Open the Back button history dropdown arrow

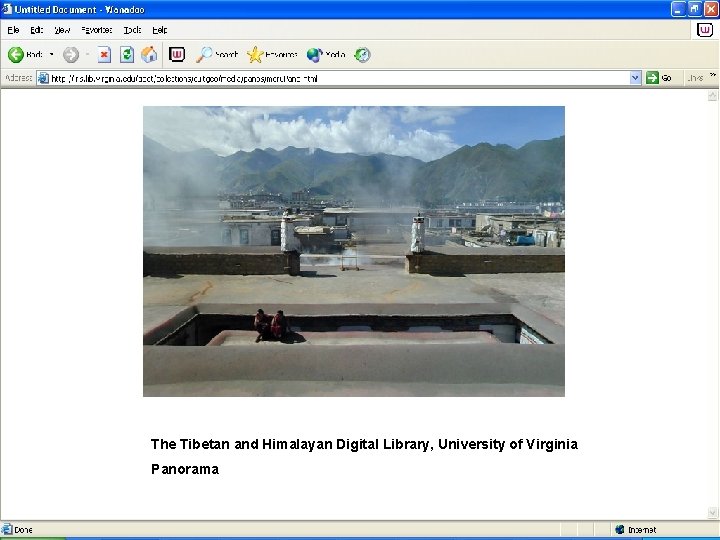pyautogui.click(x=51, y=54)
